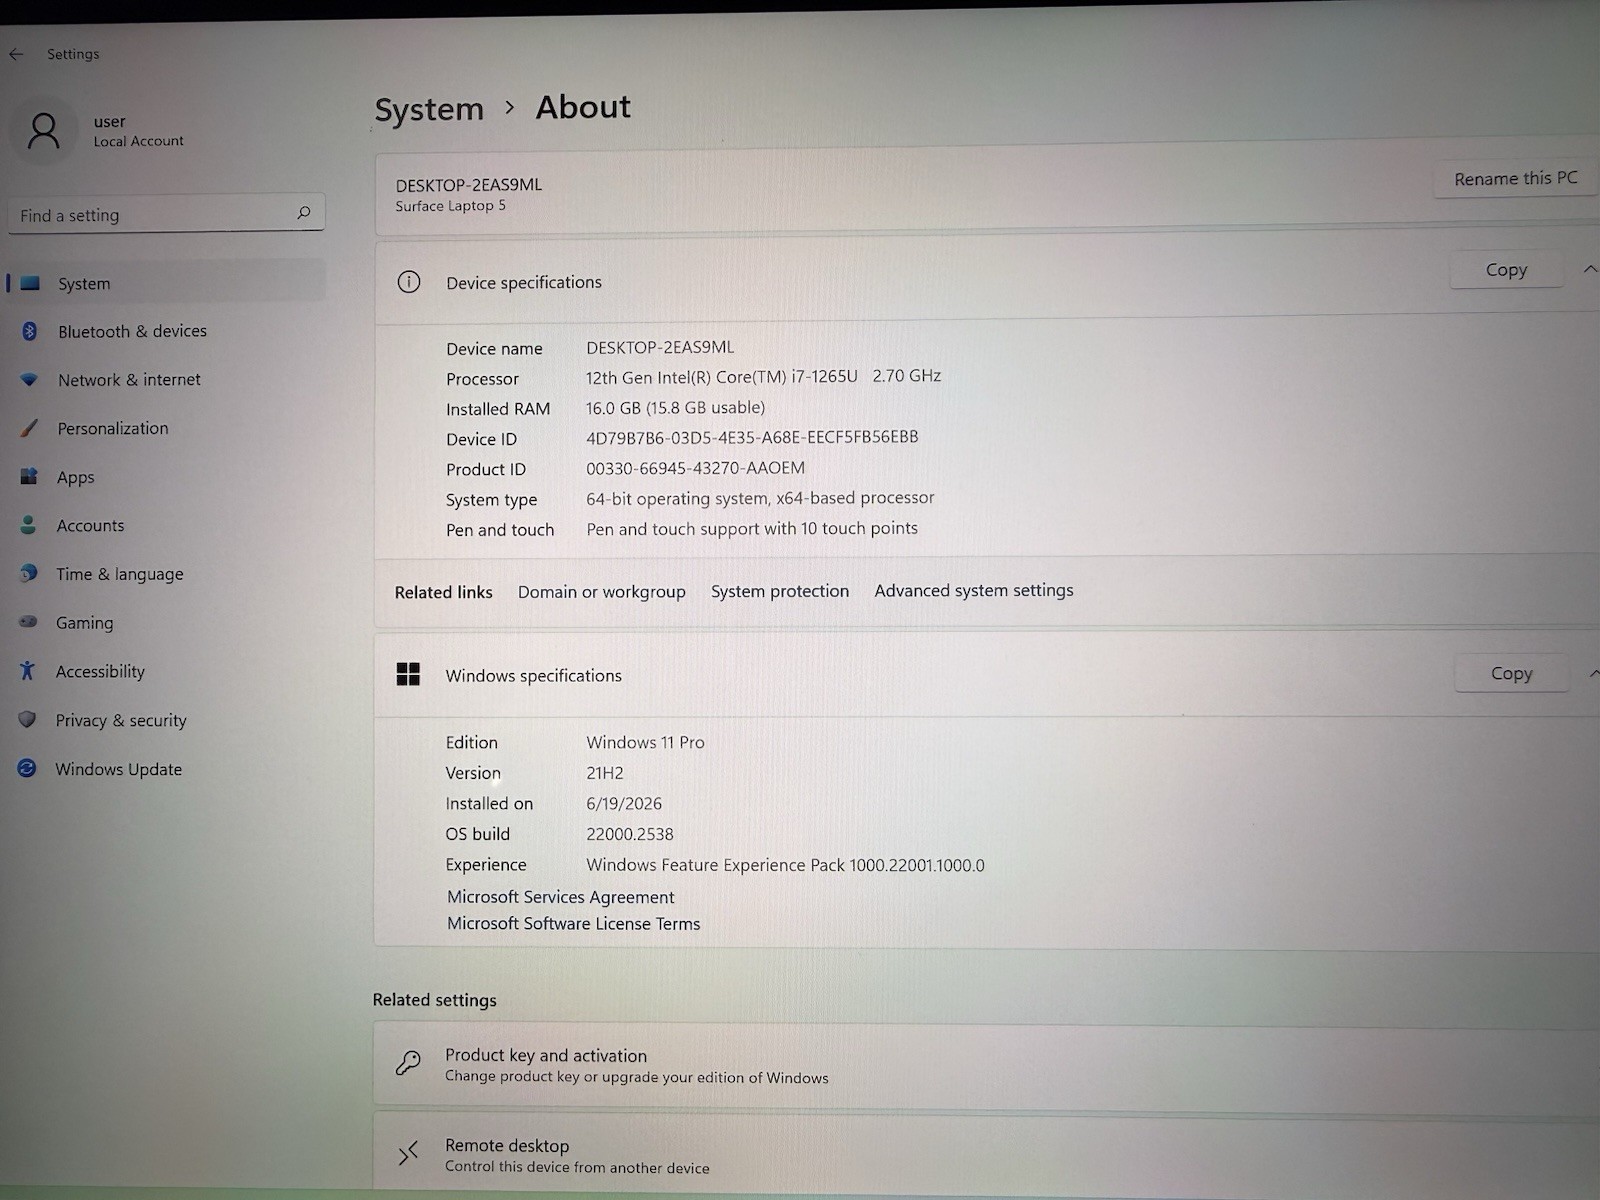Click the Windows Update sync icon

tap(27, 768)
